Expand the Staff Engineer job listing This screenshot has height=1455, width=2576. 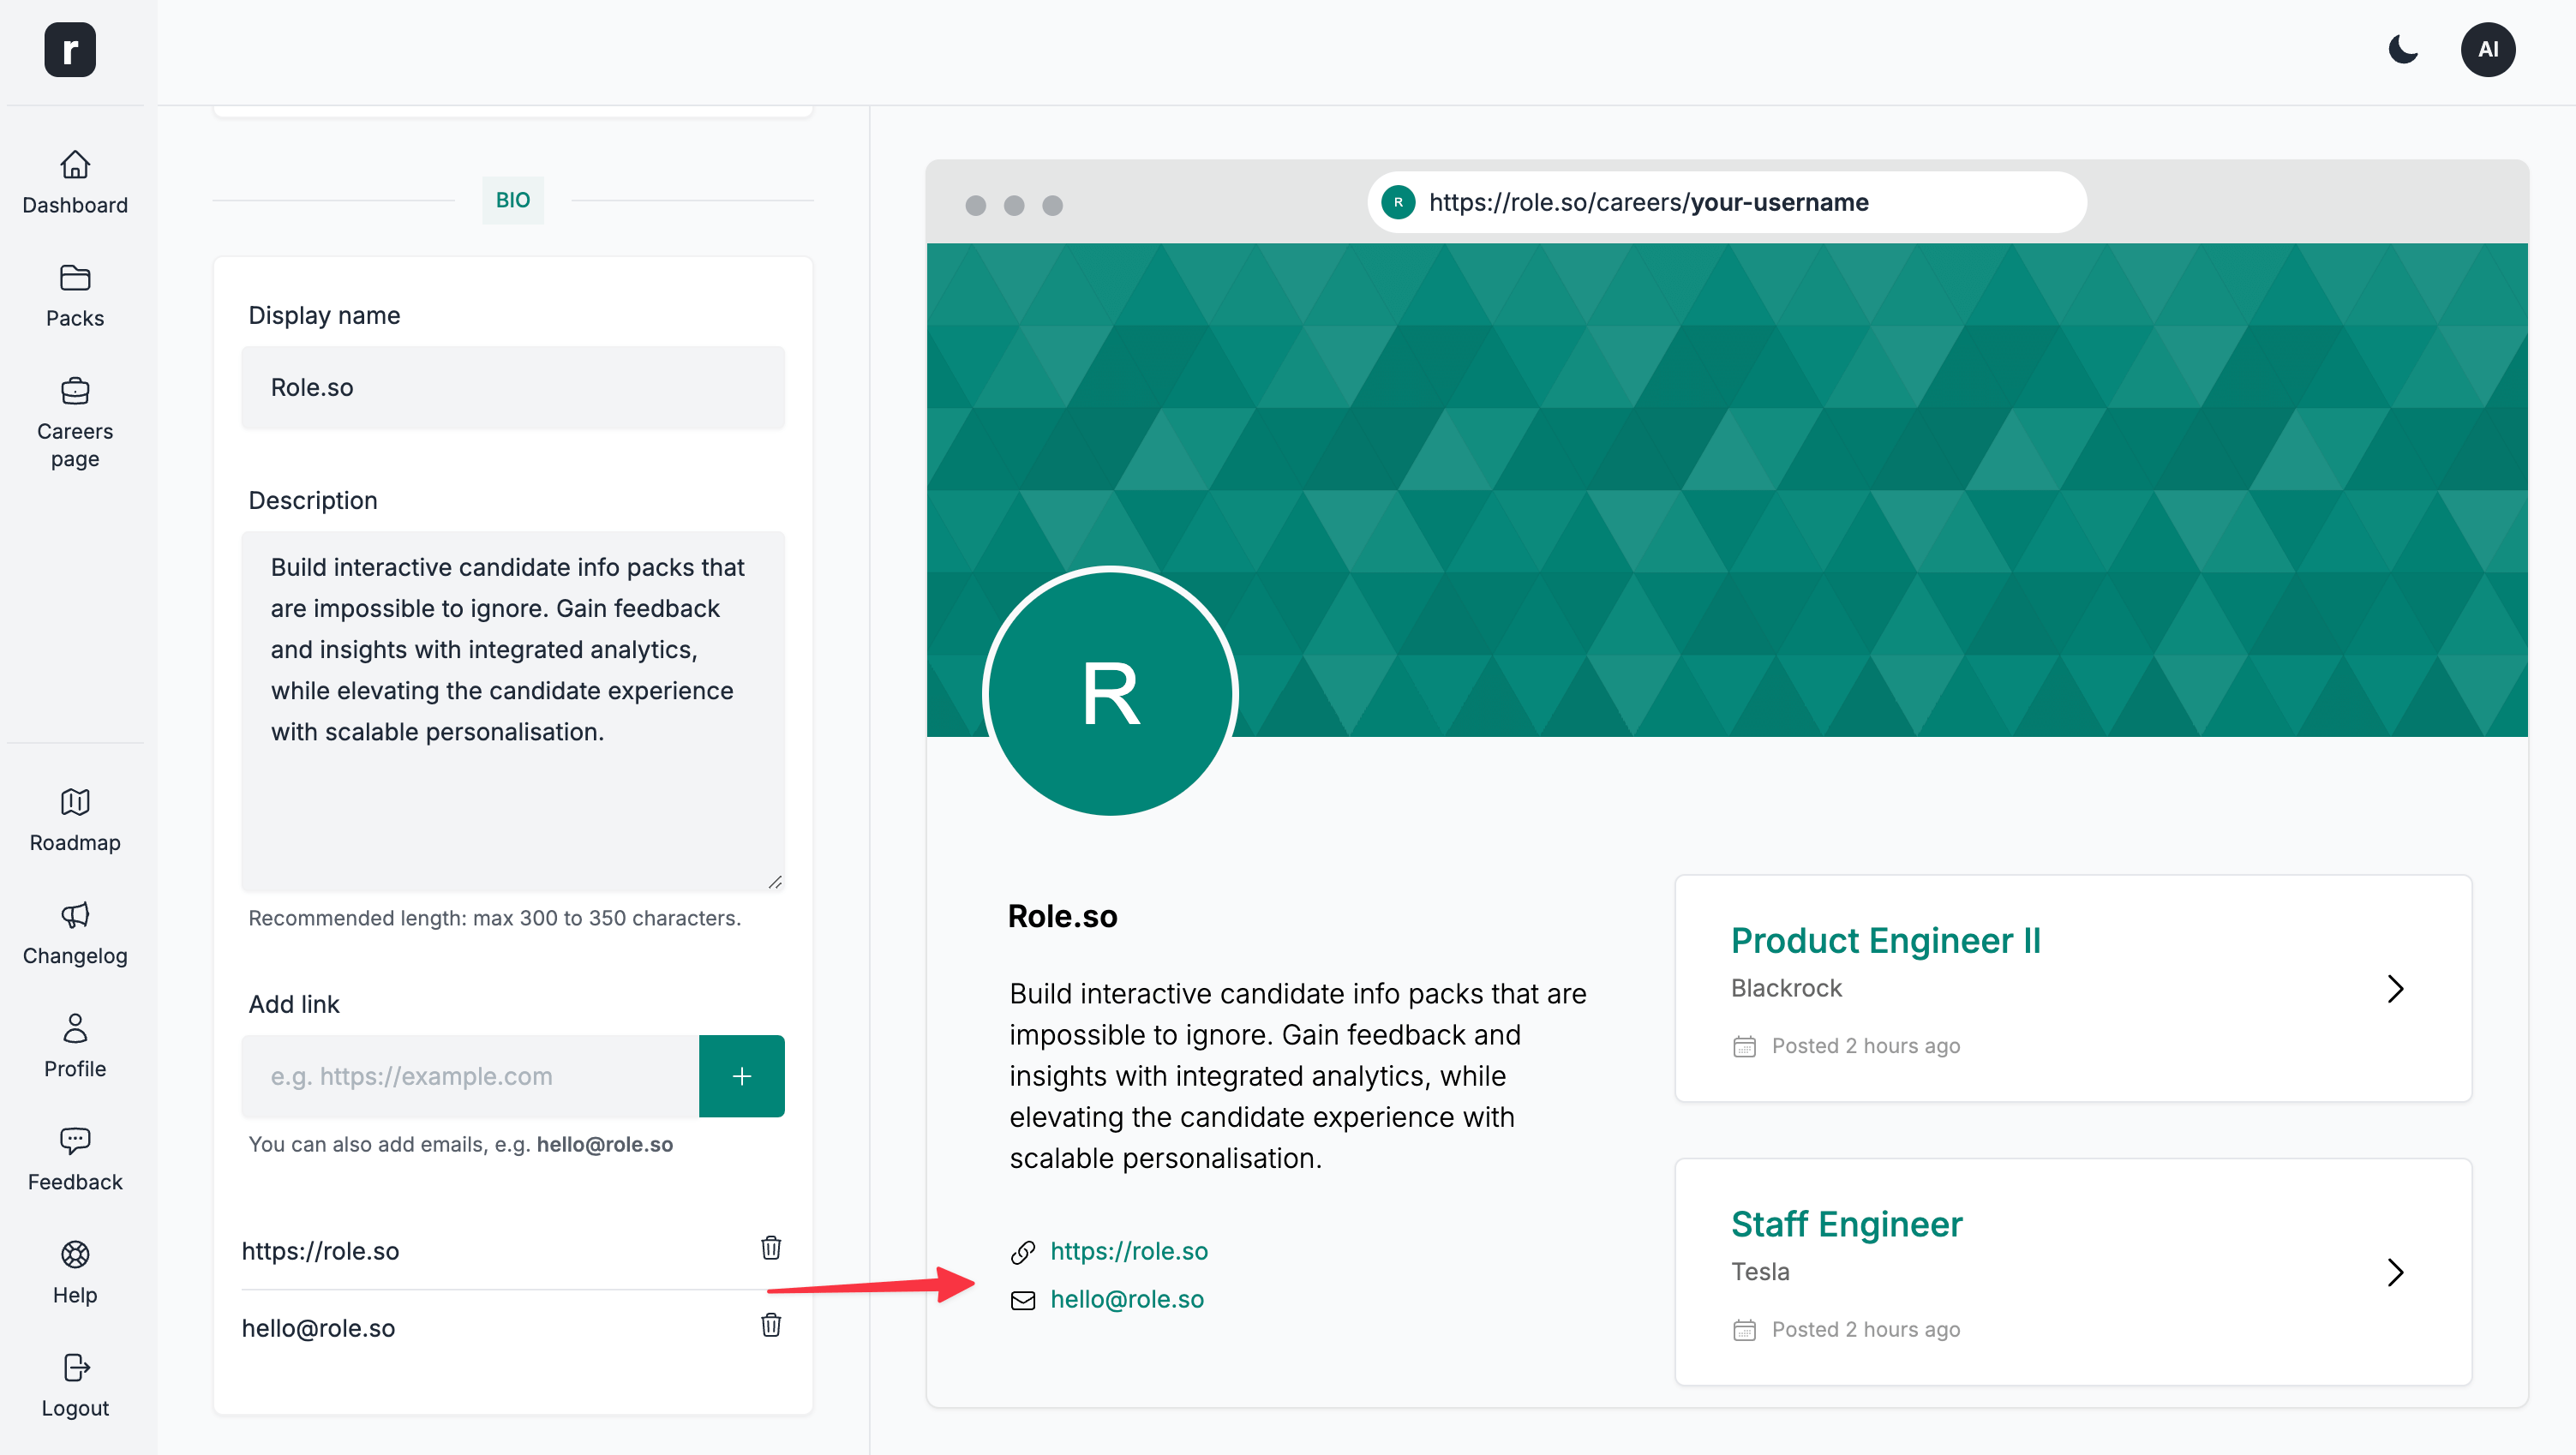[2395, 1272]
